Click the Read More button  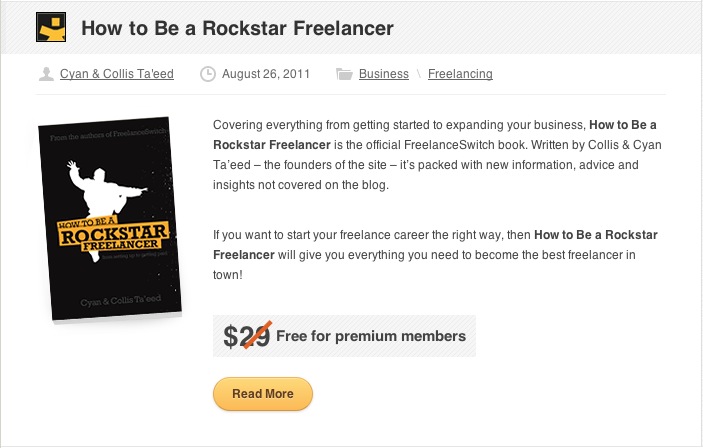point(263,394)
